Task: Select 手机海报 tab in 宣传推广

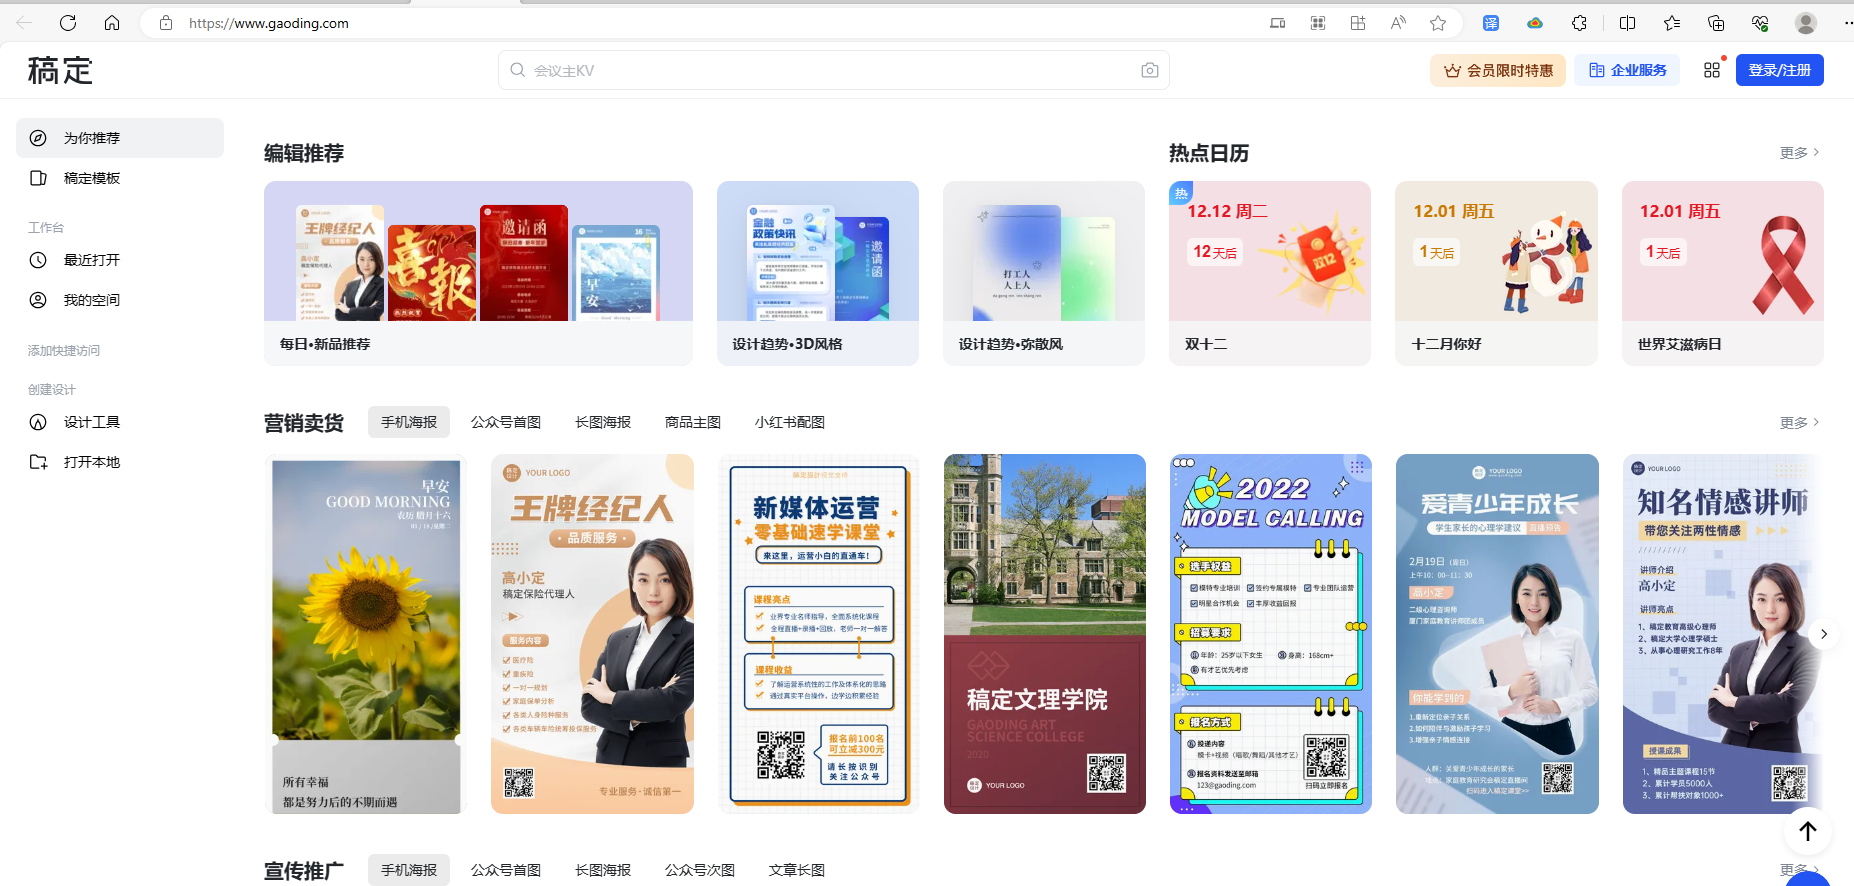Action: coord(409,870)
